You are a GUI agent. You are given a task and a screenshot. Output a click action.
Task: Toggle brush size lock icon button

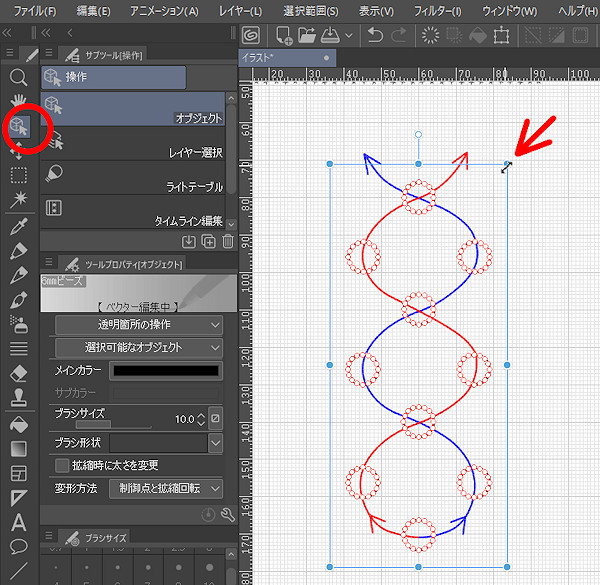(x=215, y=419)
